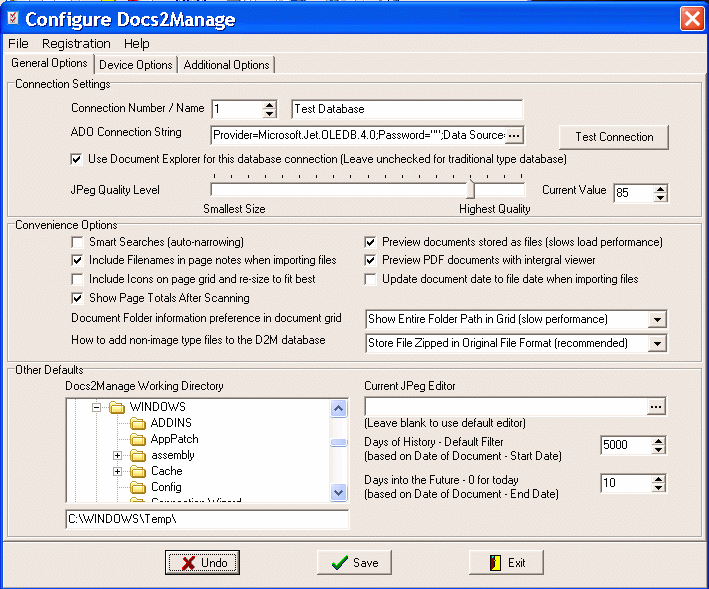709x589 pixels.
Task: Decrease Days into the Future value
Action: click(659, 487)
